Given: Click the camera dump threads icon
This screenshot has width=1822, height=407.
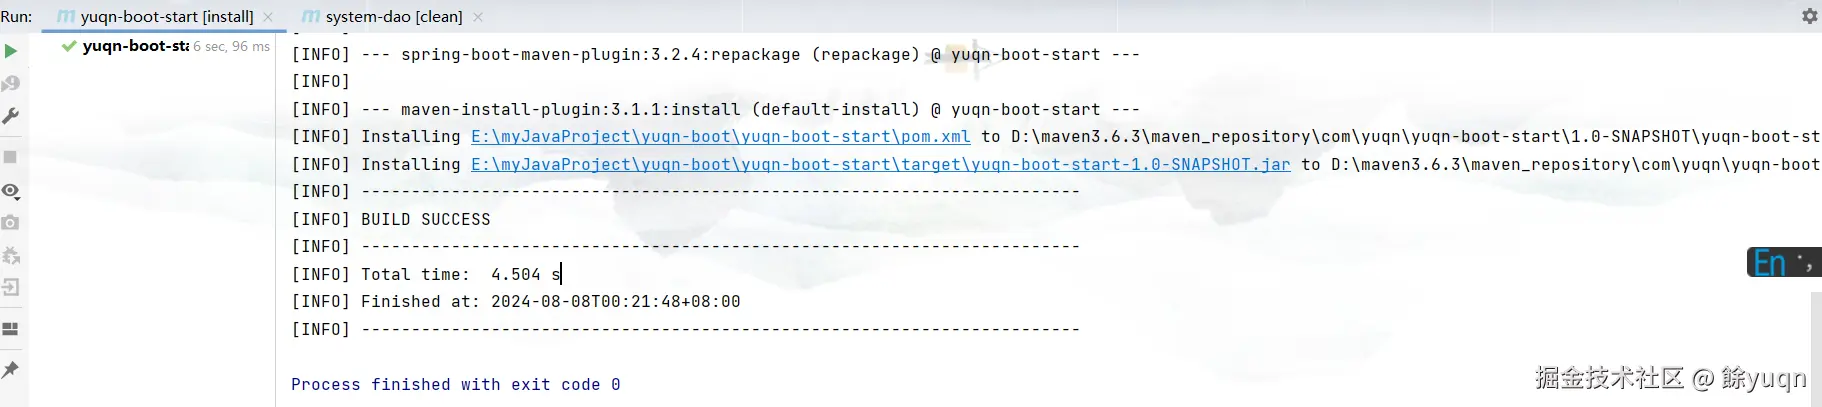Looking at the screenshot, I should [10, 222].
